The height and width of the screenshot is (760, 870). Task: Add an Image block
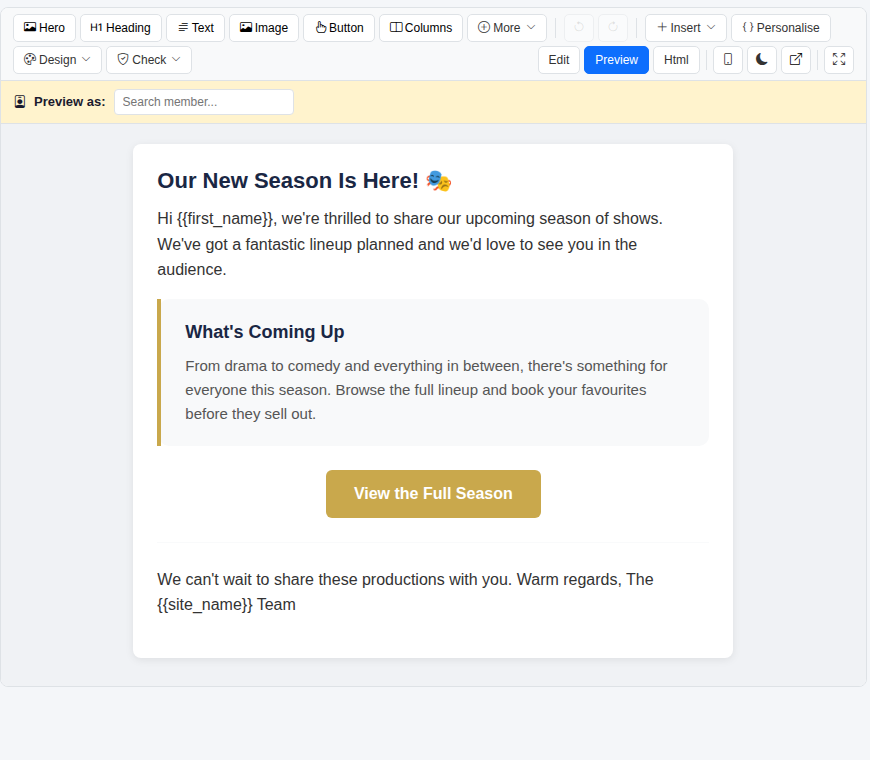pyautogui.click(x=264, y=28)
